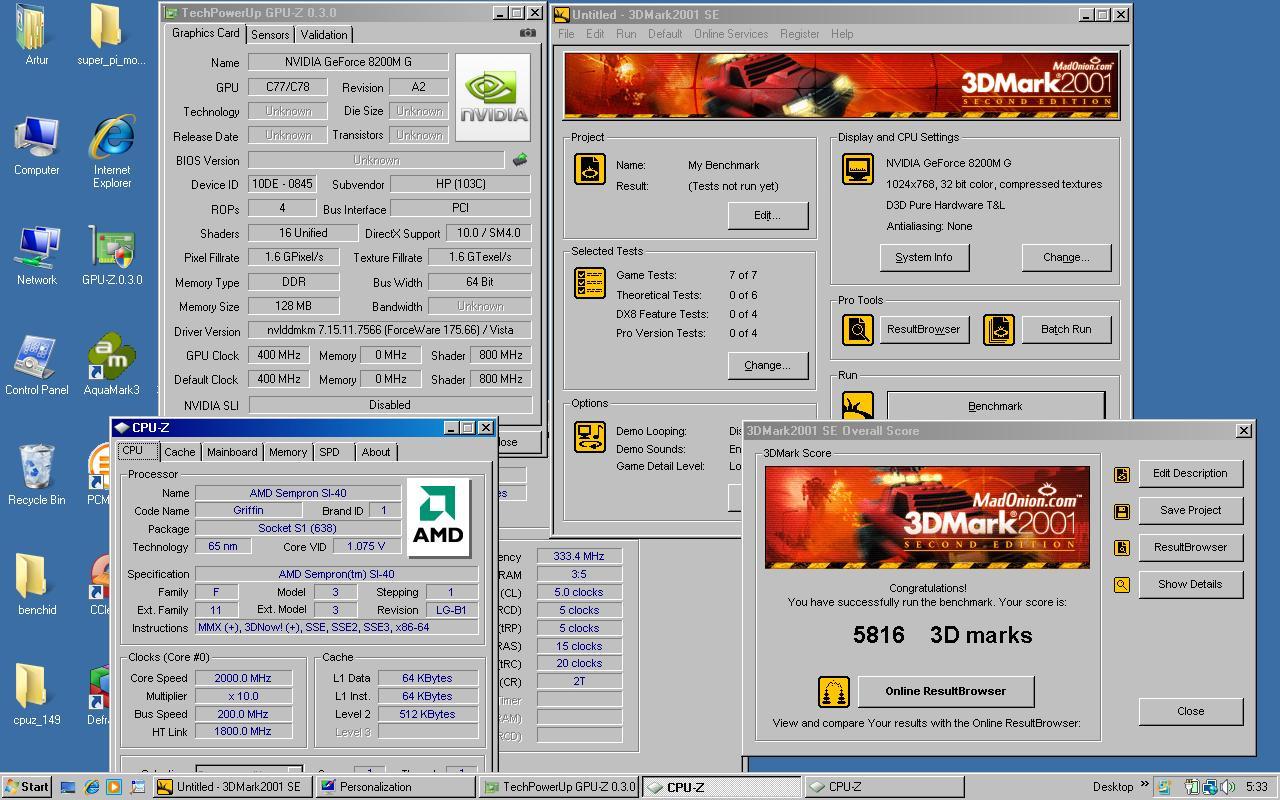This screenshot has width=1280, height=800.
Task: Click the CPU-Z Specification field
Action: [x=336, y=575]
